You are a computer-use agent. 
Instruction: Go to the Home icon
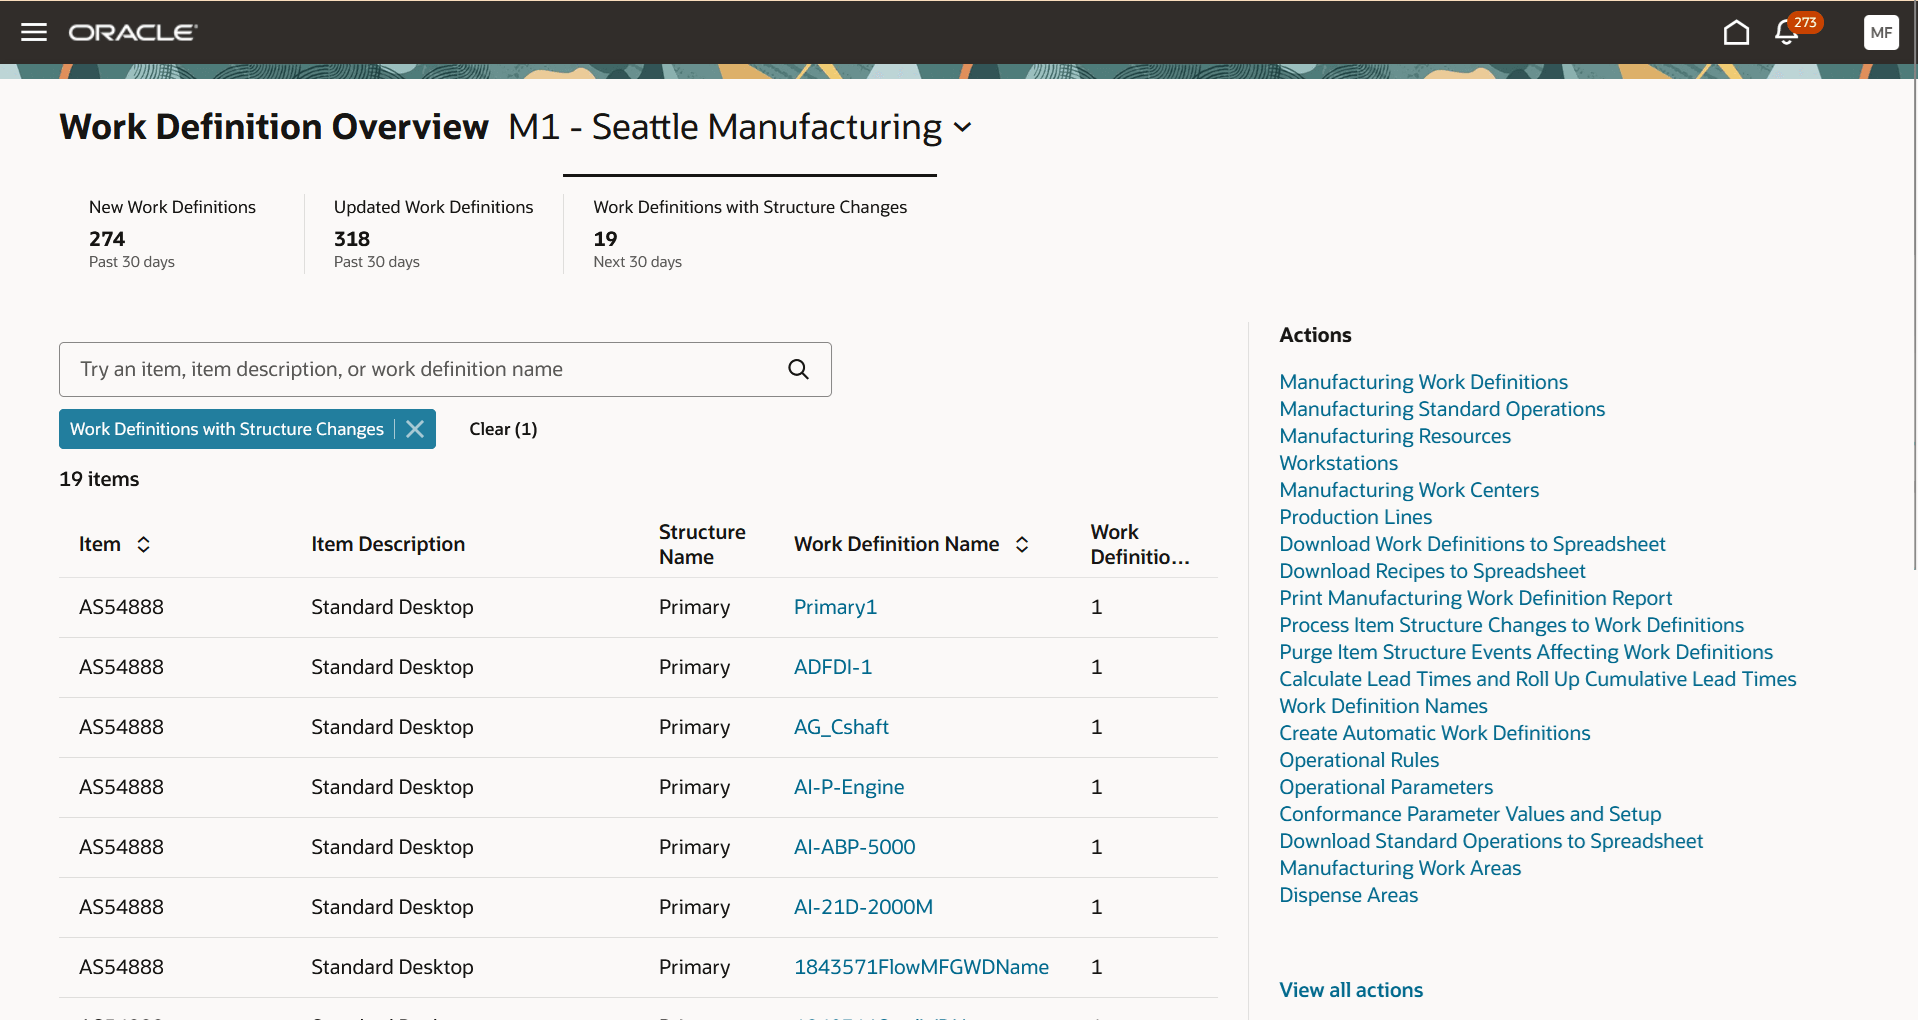(1736, 32)
